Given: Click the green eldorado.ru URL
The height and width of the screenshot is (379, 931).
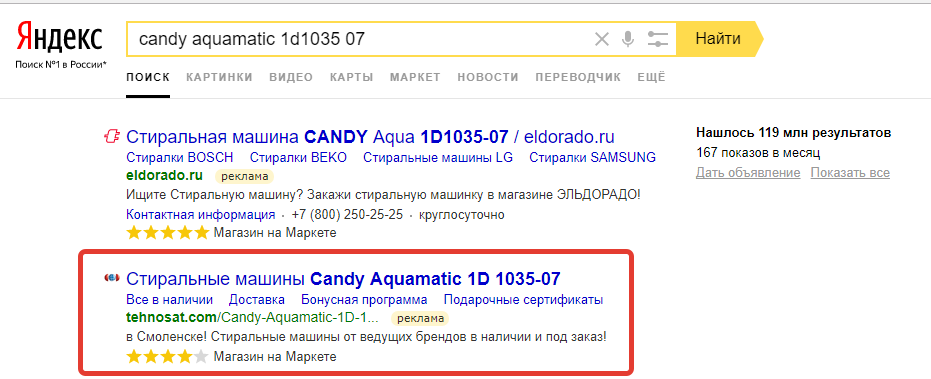Looking at the screenshot, I should (164, 176).
